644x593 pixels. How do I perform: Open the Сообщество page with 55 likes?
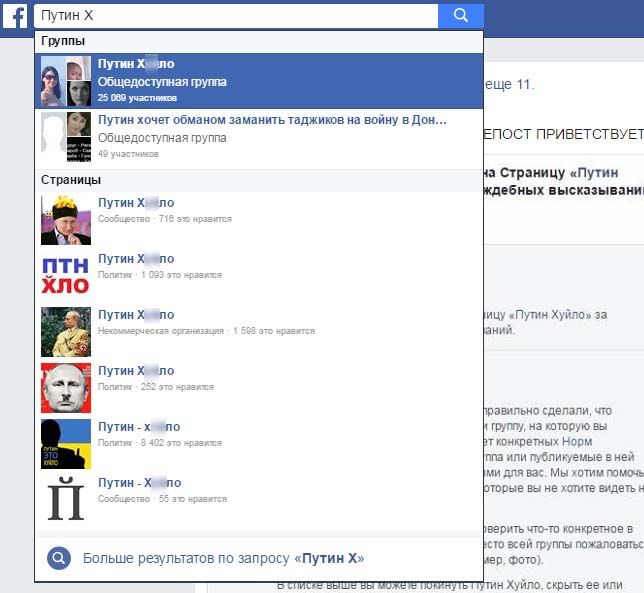(259, 499)
